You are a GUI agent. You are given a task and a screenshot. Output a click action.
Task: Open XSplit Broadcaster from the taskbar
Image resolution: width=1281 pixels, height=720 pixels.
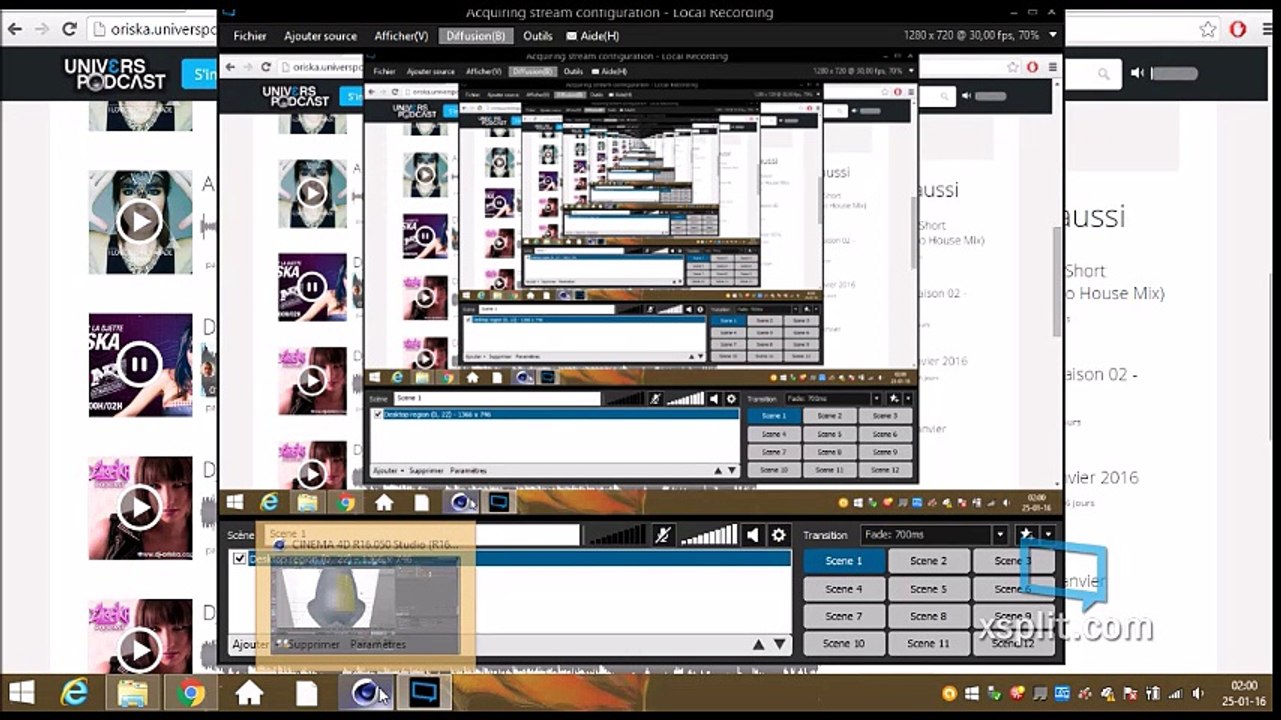click(x=424, y=692)
